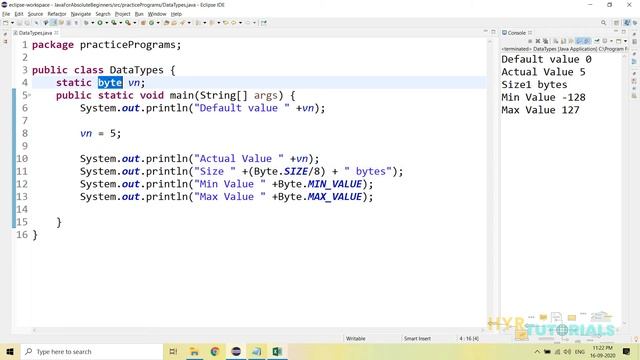Screen dimensions: 640x360
Task: Click Byte.MIN_VALUE on line 12
Action: [320, 184]
